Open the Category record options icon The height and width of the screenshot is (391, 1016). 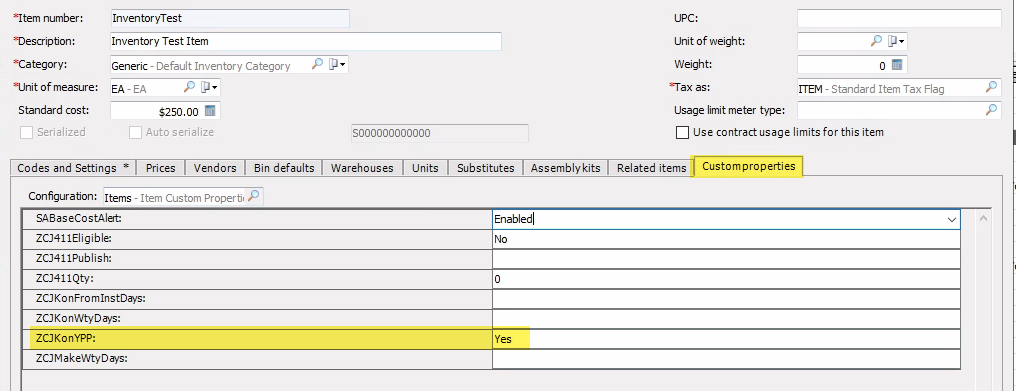pos(337,64)
